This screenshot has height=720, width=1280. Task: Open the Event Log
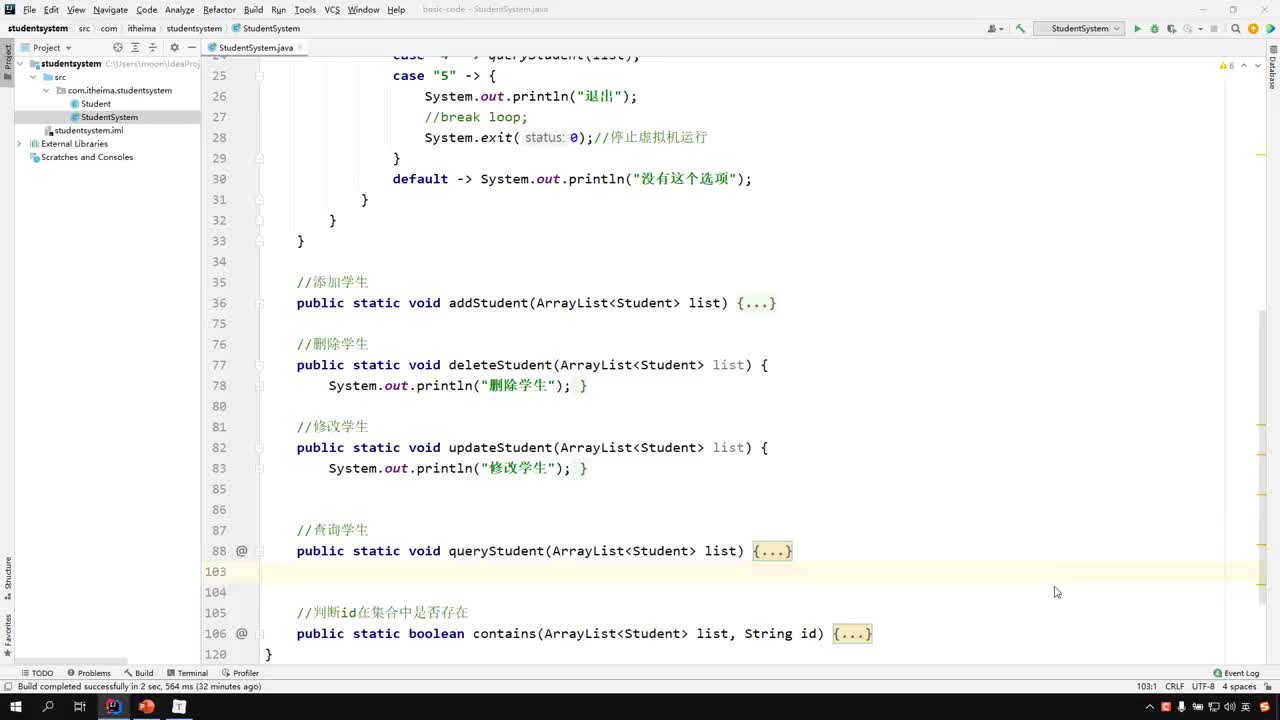pos(1236,673)
